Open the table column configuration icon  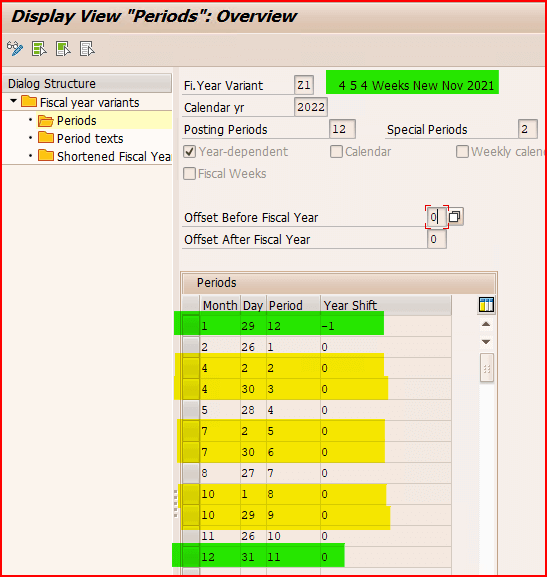click(x=486, y=305)
